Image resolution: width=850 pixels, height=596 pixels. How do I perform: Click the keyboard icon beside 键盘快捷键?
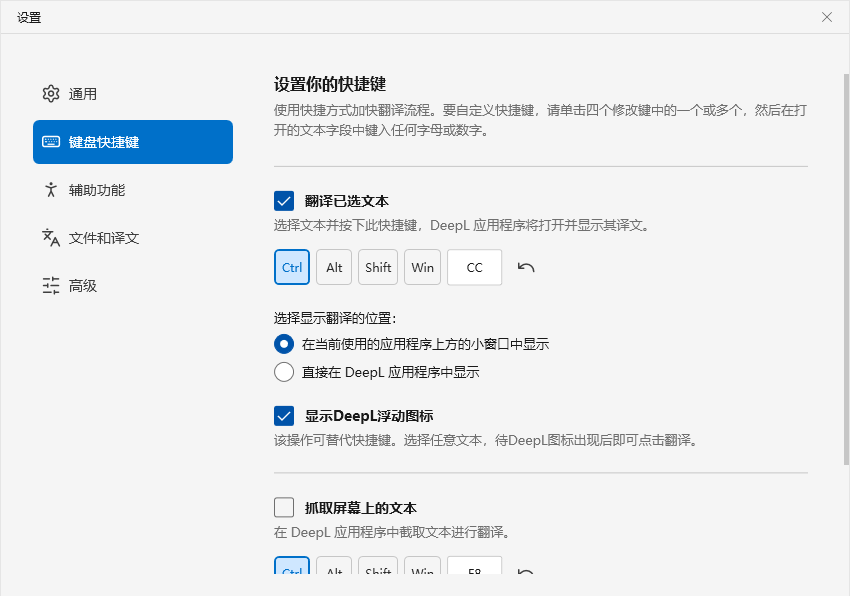point(51,141)
